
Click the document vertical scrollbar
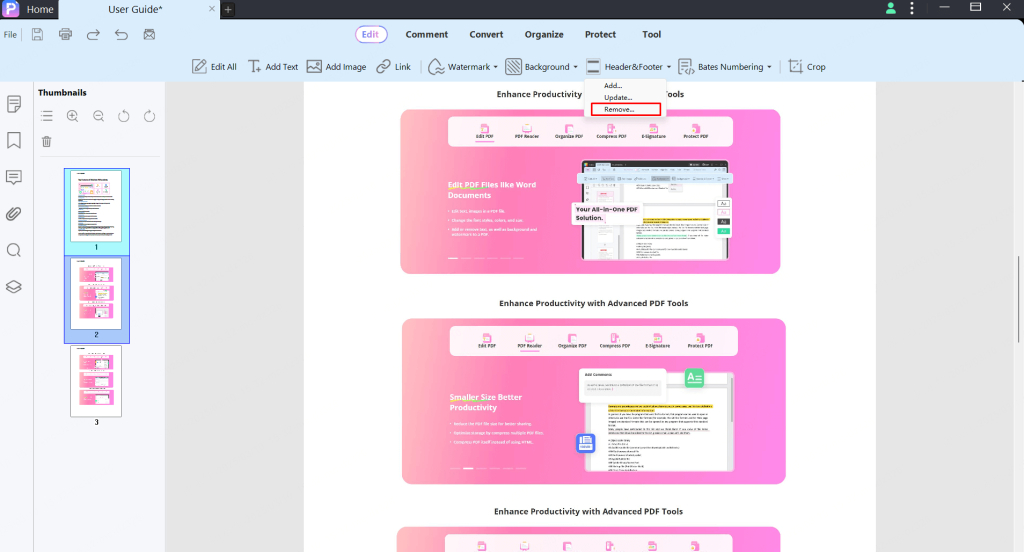1019,299
